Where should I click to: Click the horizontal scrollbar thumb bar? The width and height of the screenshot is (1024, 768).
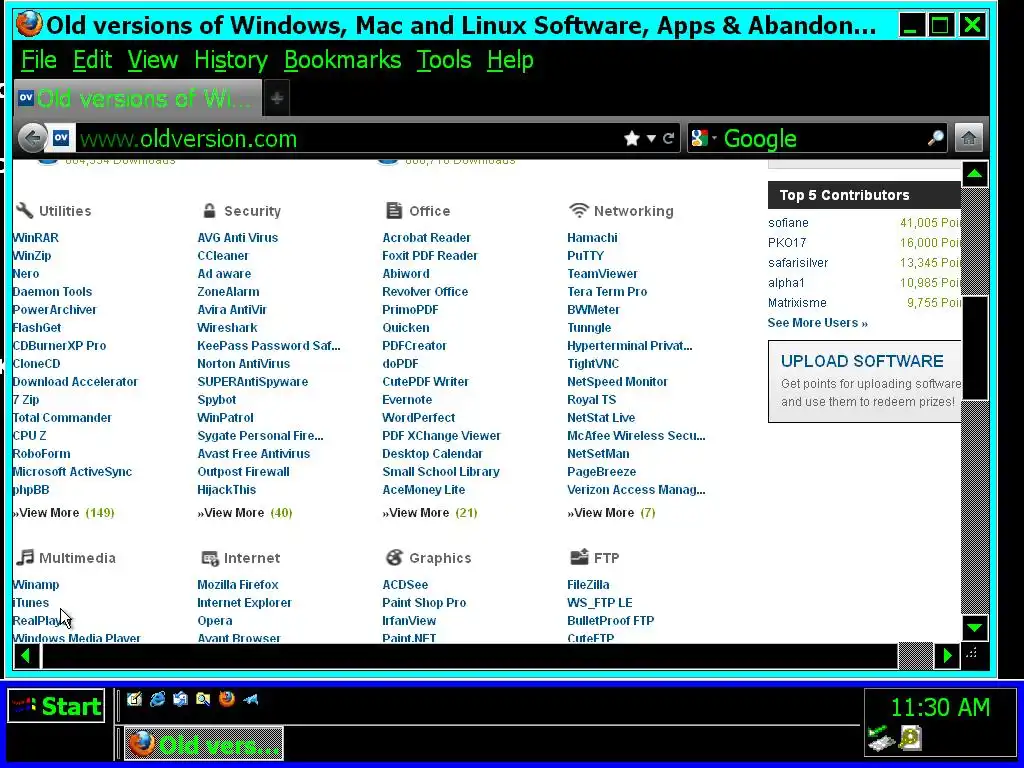point(470,656)
